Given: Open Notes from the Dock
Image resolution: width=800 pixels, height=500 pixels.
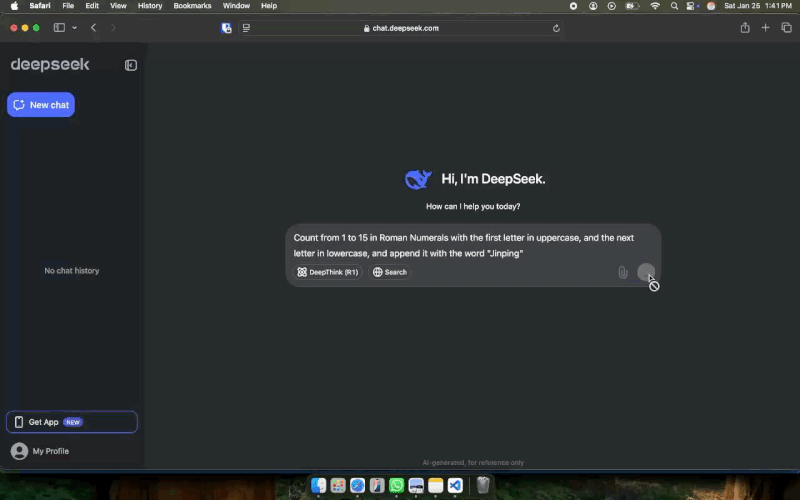Looking at the screenshot, I should click(x=435, y=485).
